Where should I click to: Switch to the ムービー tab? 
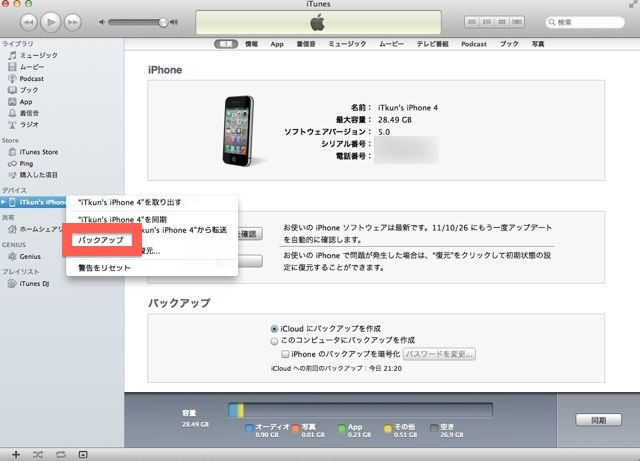pos(391,44)
